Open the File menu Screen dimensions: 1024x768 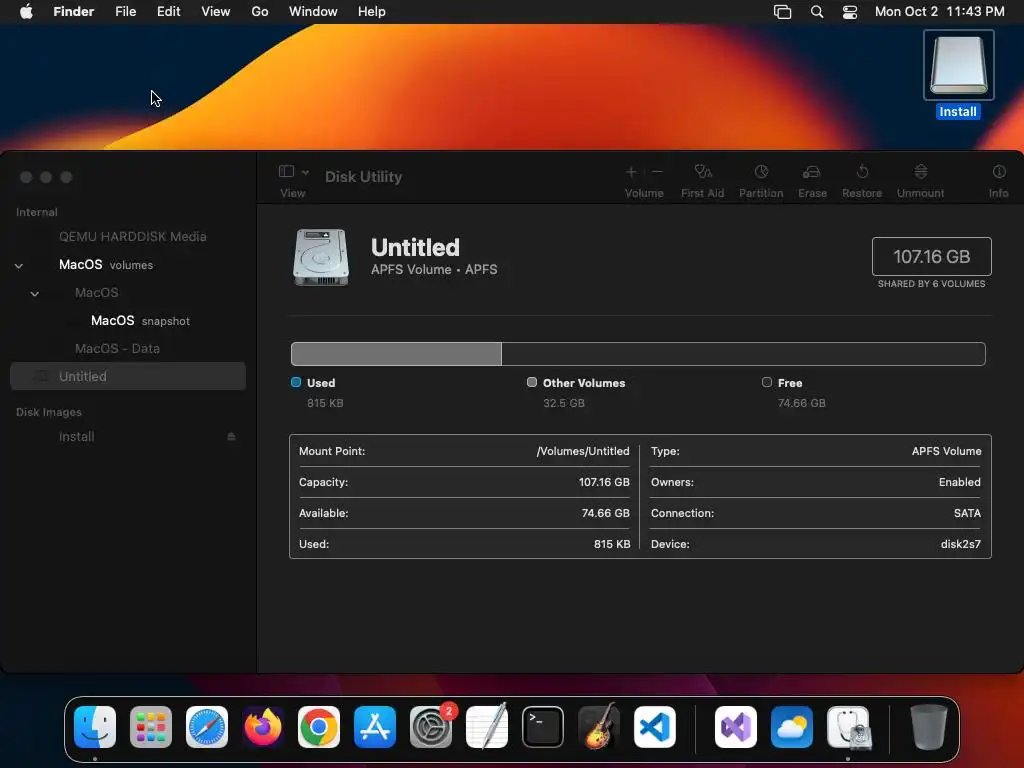pyautogui.click(x=125, y=12)
